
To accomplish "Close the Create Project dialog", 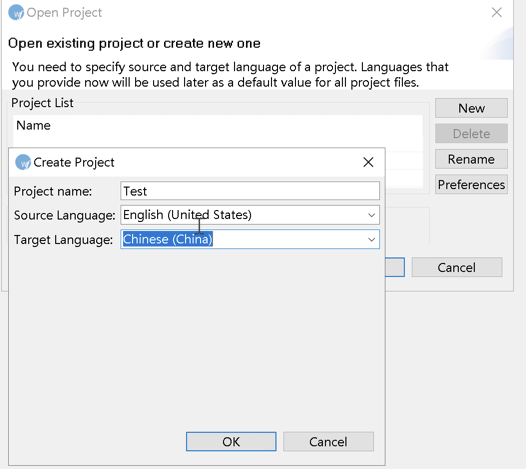I will 368,162.
